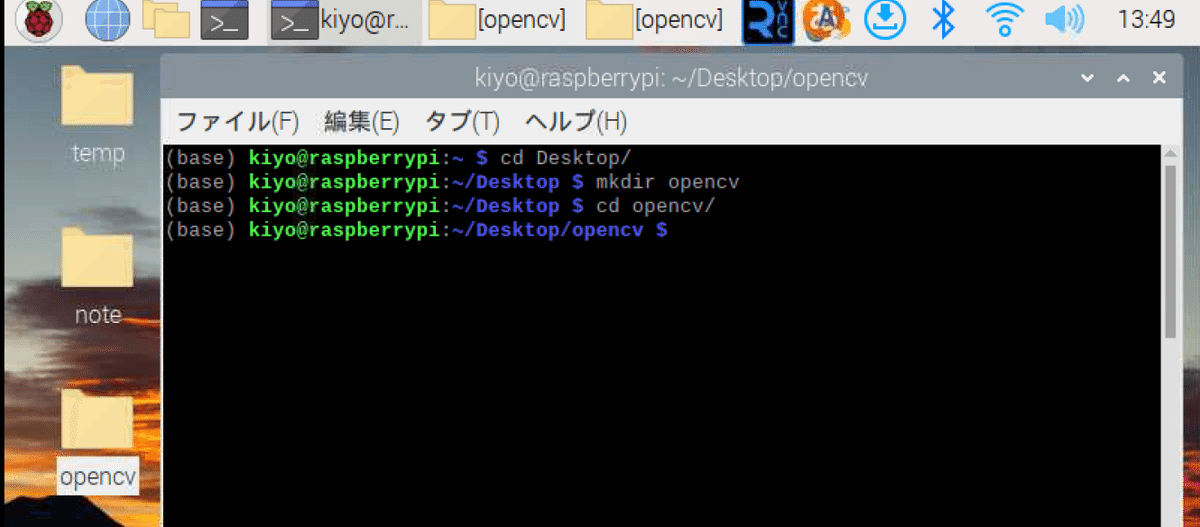Minimize the terminal window
1200x527 pixels.
pyautogui.click(x=1086, y=78)
